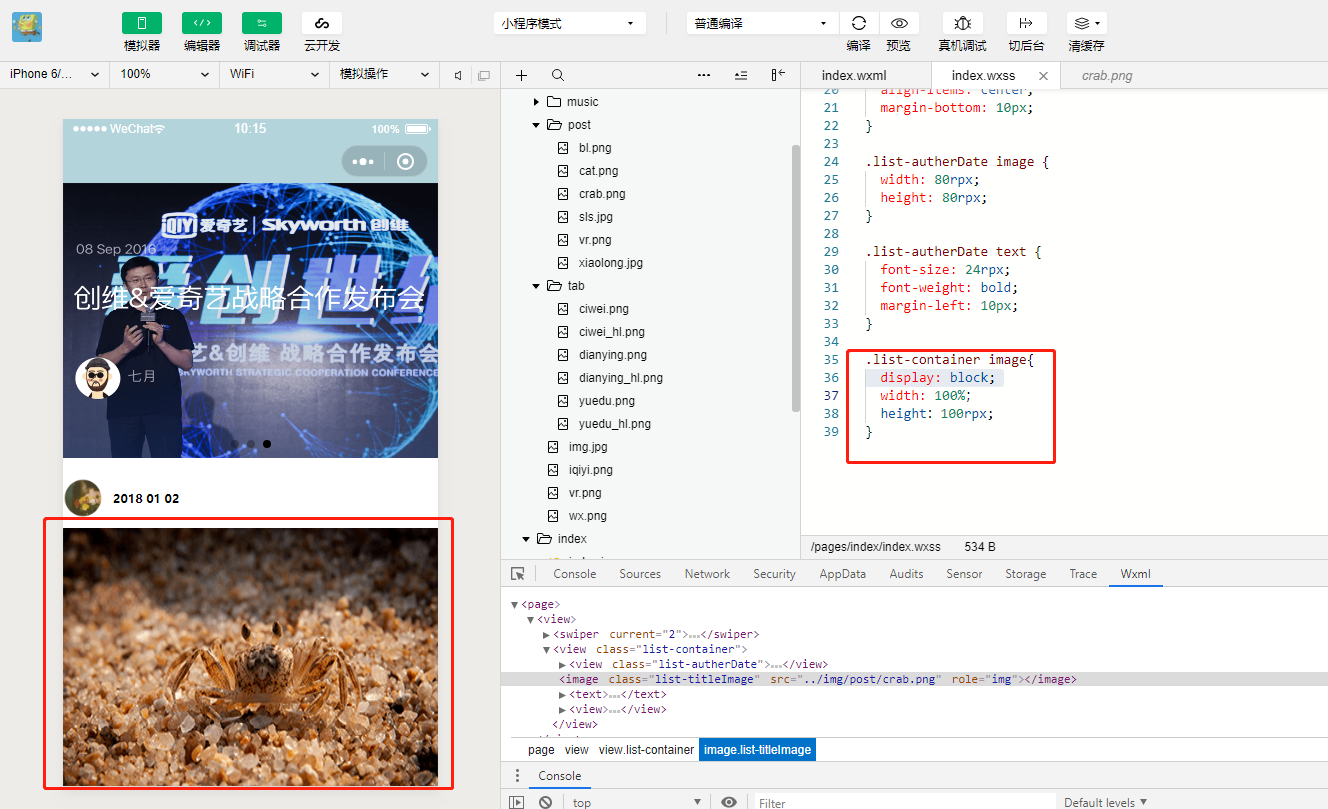Expand the music folder
Screen dimensions: 1328x809
[537, 102]
